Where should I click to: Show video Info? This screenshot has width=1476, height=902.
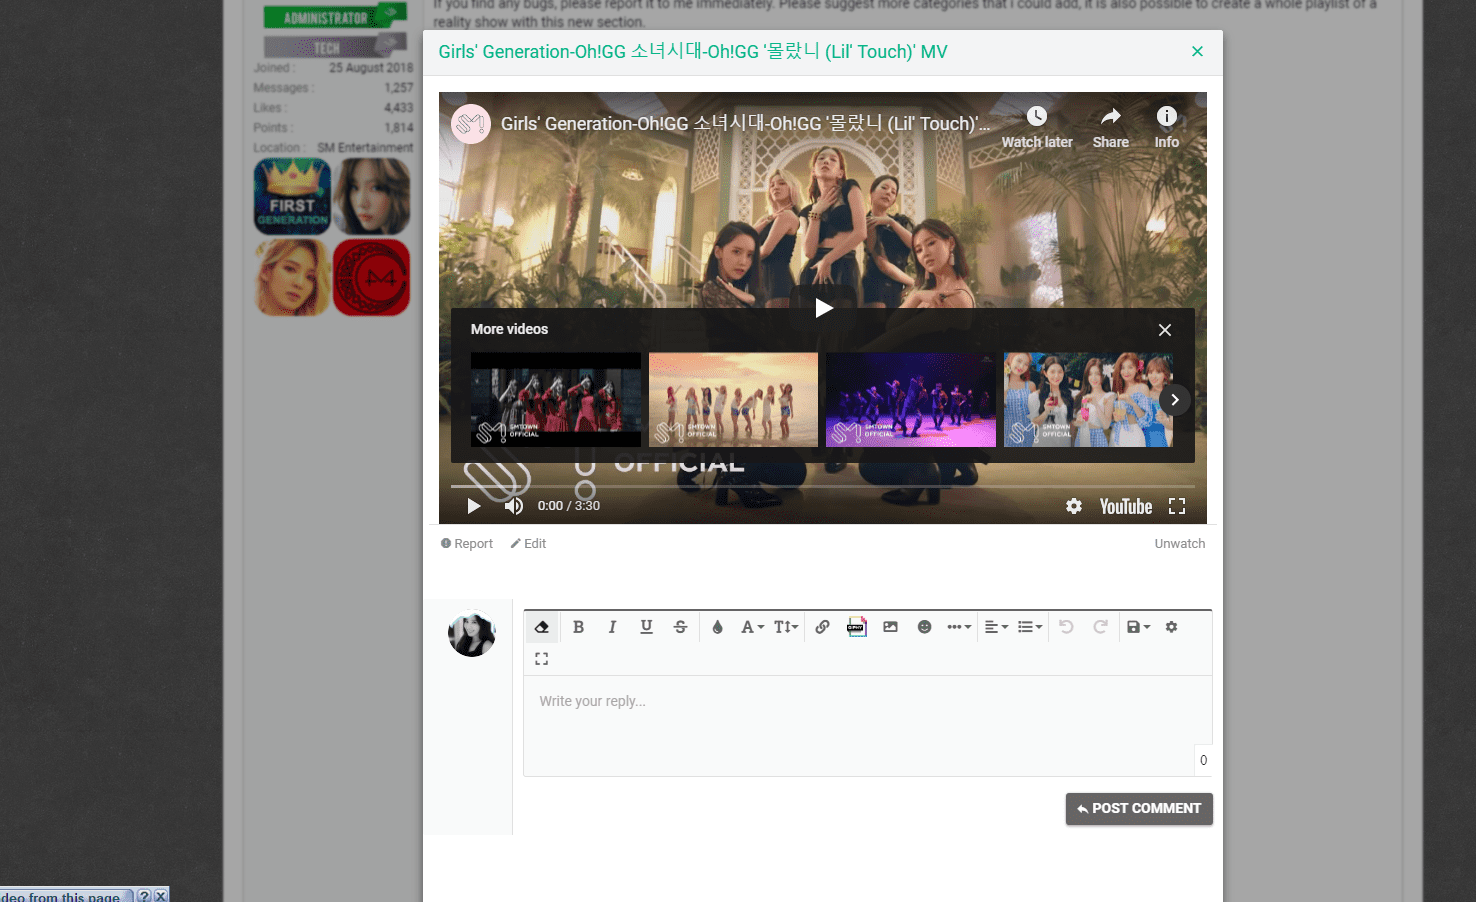click(x=1166, y=127)
